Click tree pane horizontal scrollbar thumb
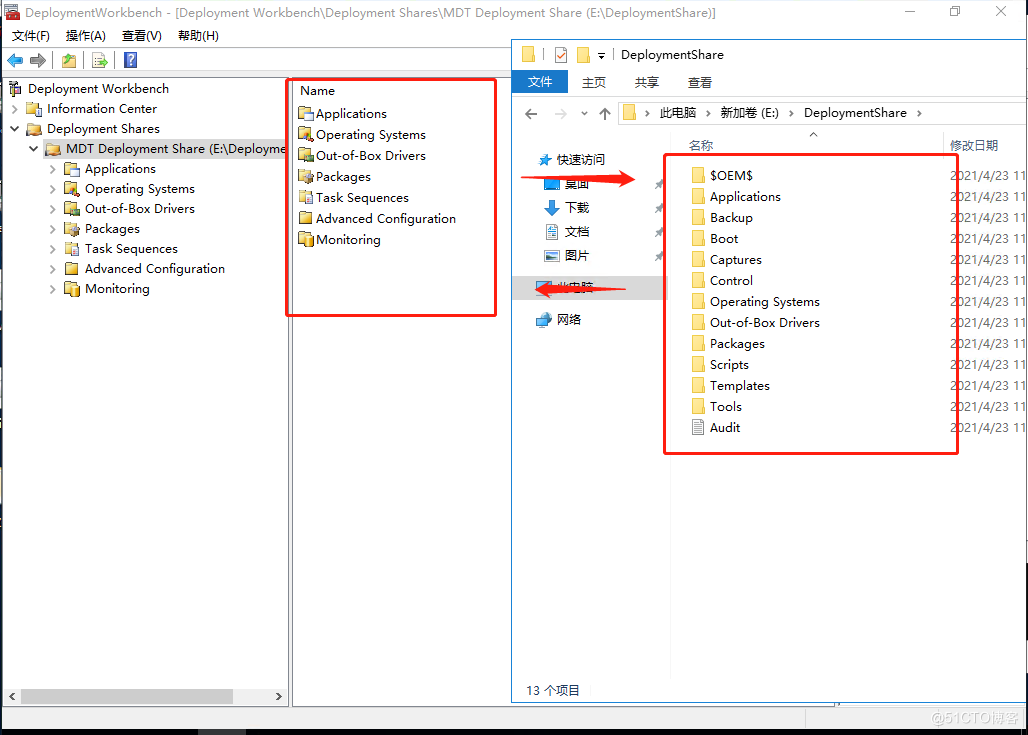Image resolution: width=1028 pixels, height=735 pixels. pyautogui.click(x=127, y=696)
